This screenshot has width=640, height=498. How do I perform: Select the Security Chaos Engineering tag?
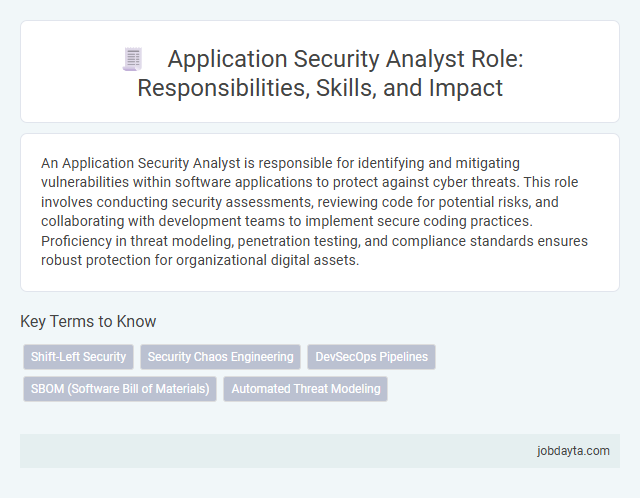[220, 357]
